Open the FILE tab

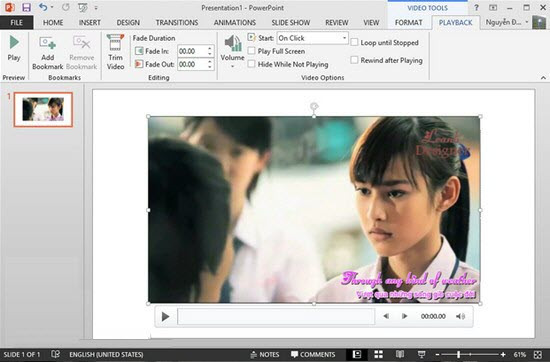coord(16,22)
